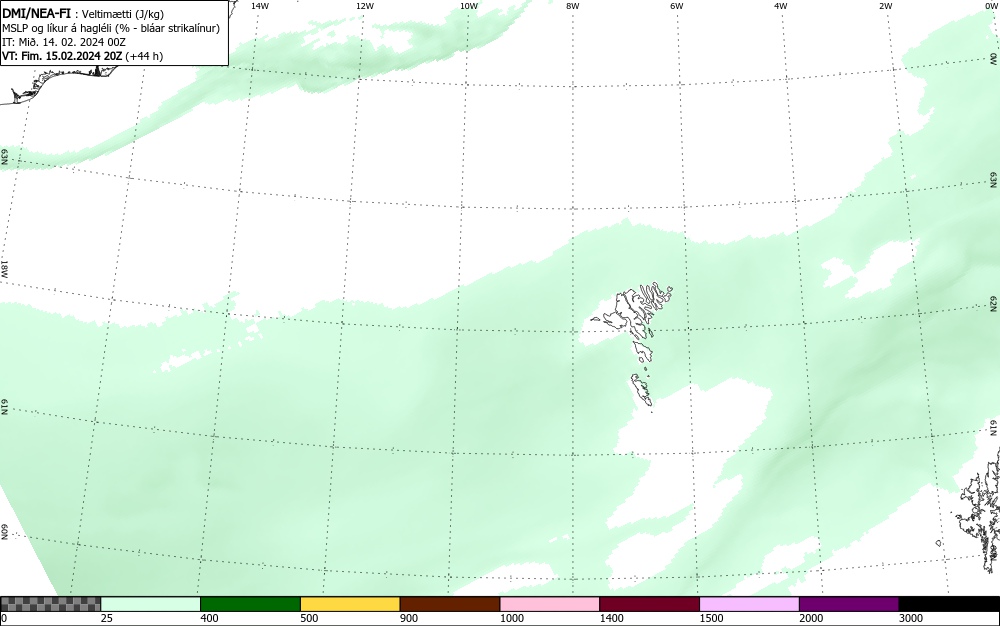Click the yellow 500-900 legend swatch

[350, 604]
